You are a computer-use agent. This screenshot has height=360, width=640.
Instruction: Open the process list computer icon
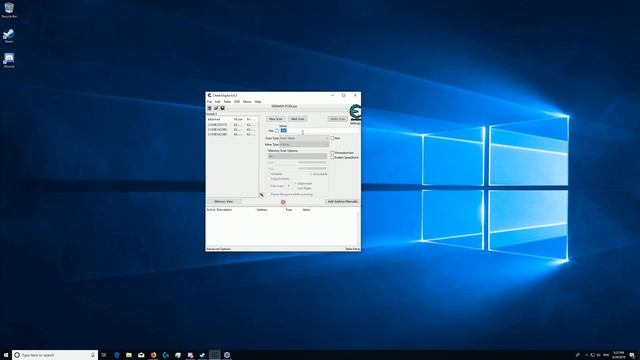click(x=209, y=108)
